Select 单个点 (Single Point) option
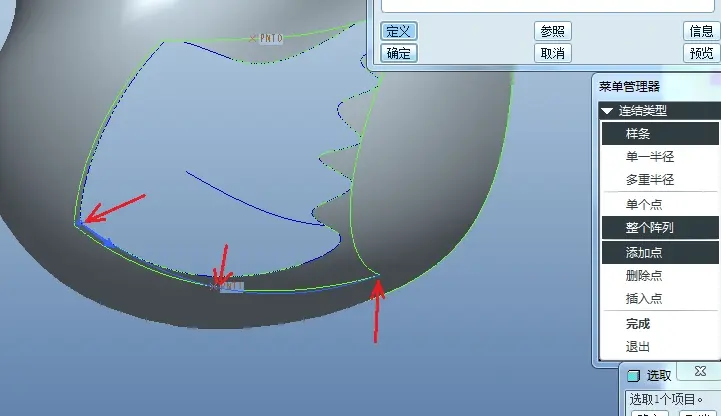The image size is (721, 416). [660, 205]
